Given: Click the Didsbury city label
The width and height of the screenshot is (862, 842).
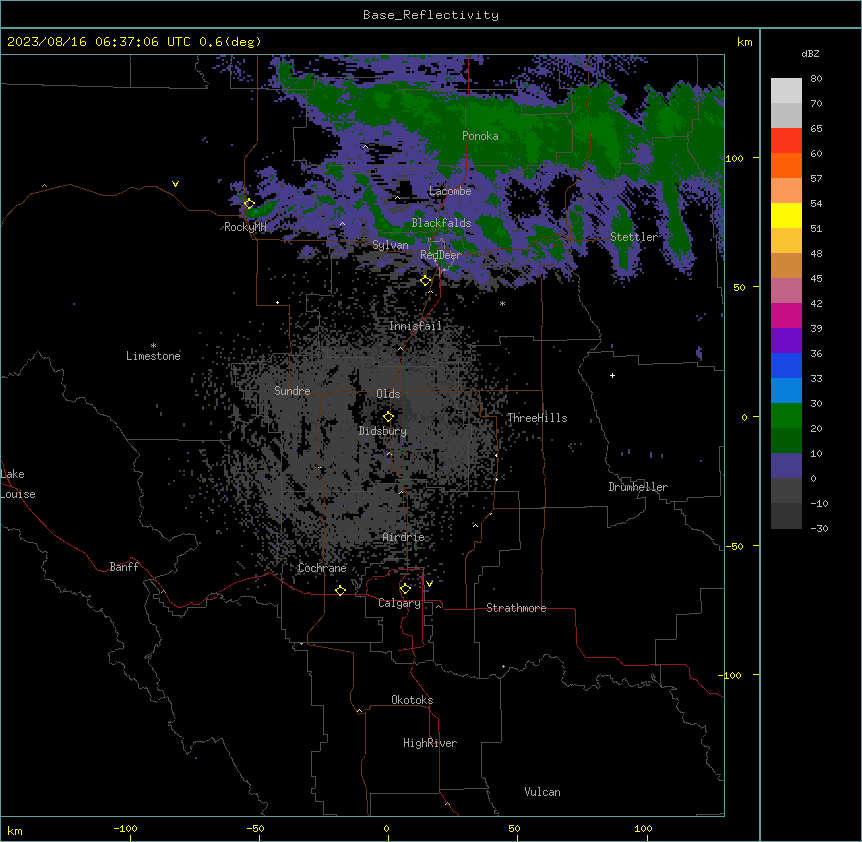Looking at the screenshot, I should tap(382, 431).
